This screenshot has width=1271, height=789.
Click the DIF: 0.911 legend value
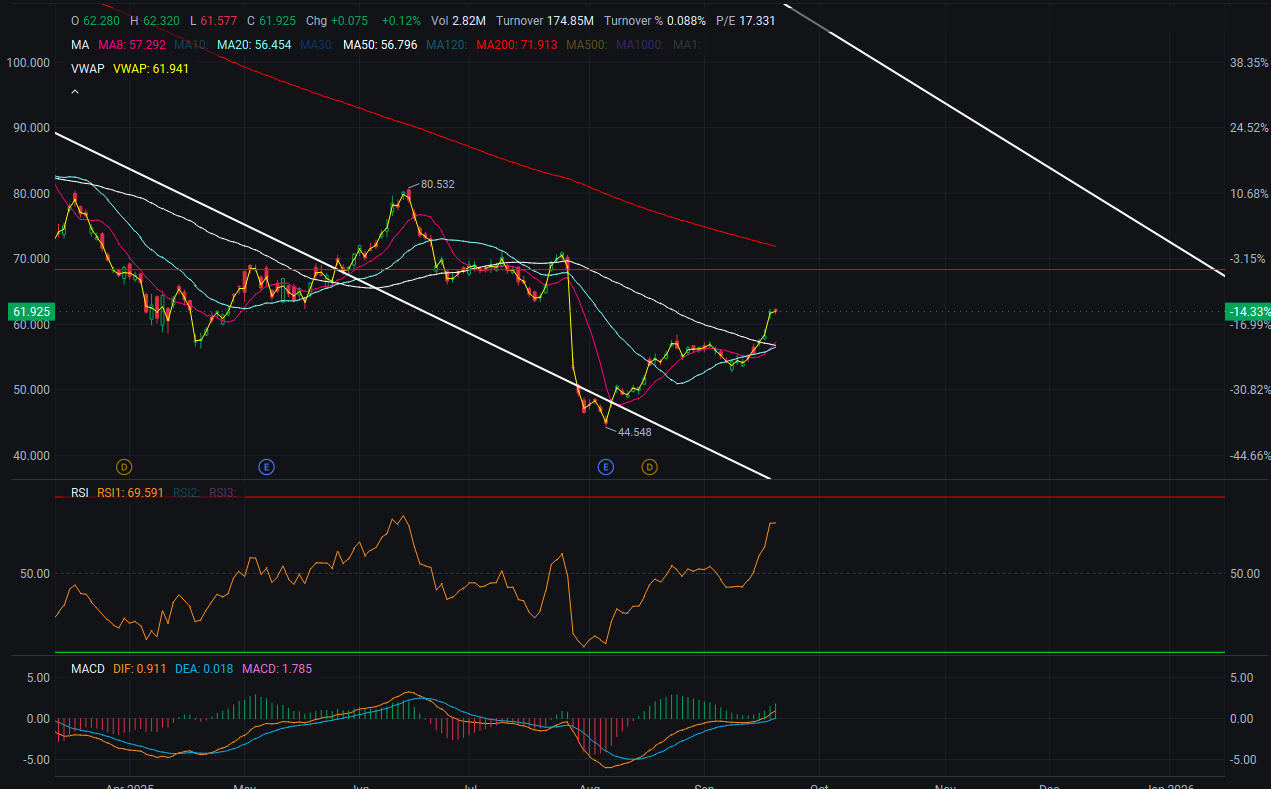pos(138,668)
